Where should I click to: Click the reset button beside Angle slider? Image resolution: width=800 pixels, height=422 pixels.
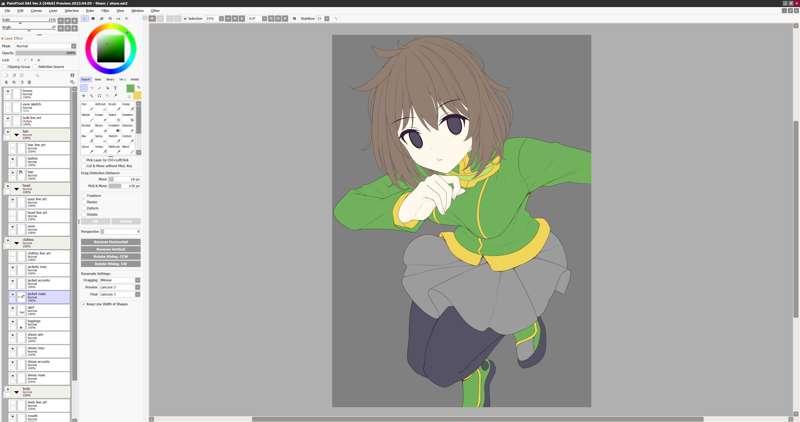pos(74,28)
